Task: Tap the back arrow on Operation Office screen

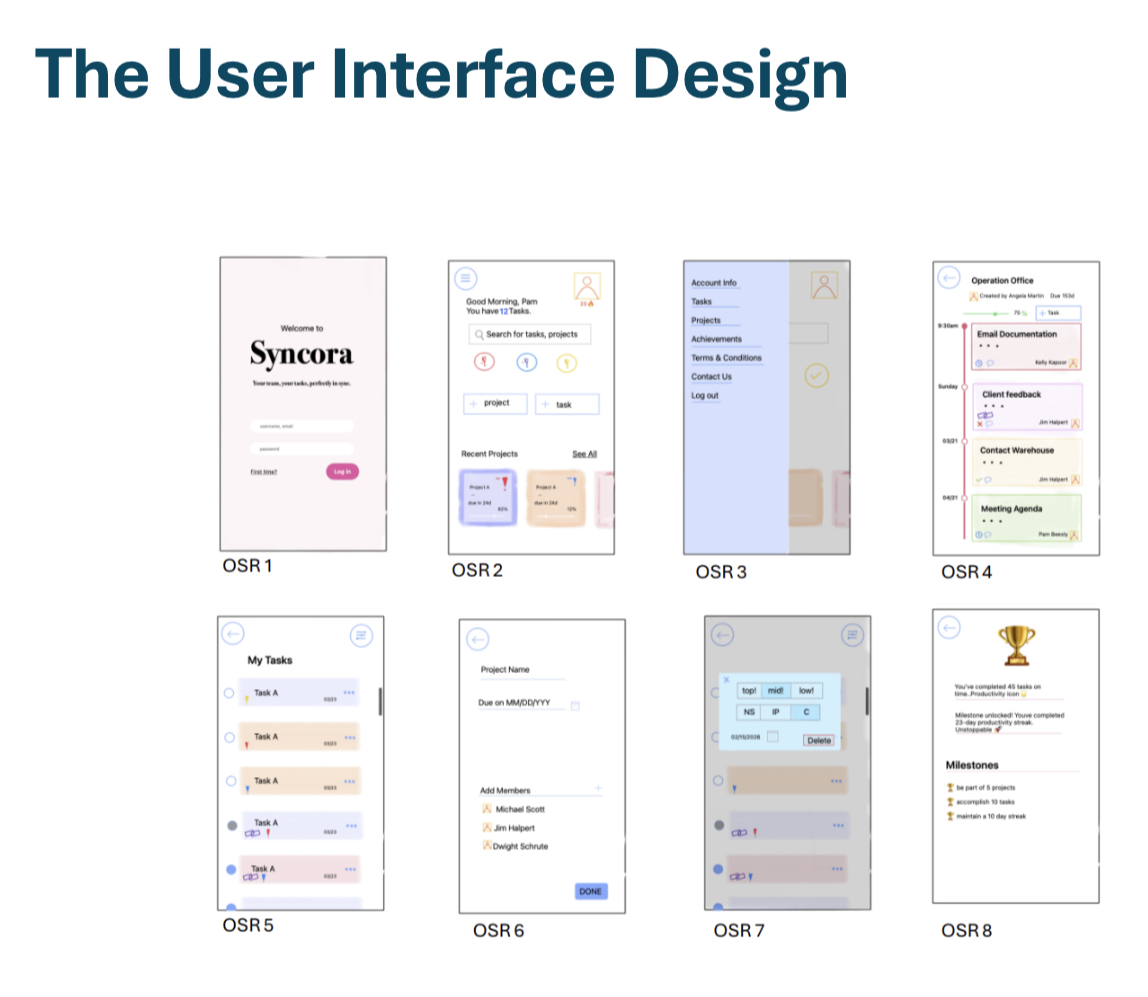Action: point(949,277)
